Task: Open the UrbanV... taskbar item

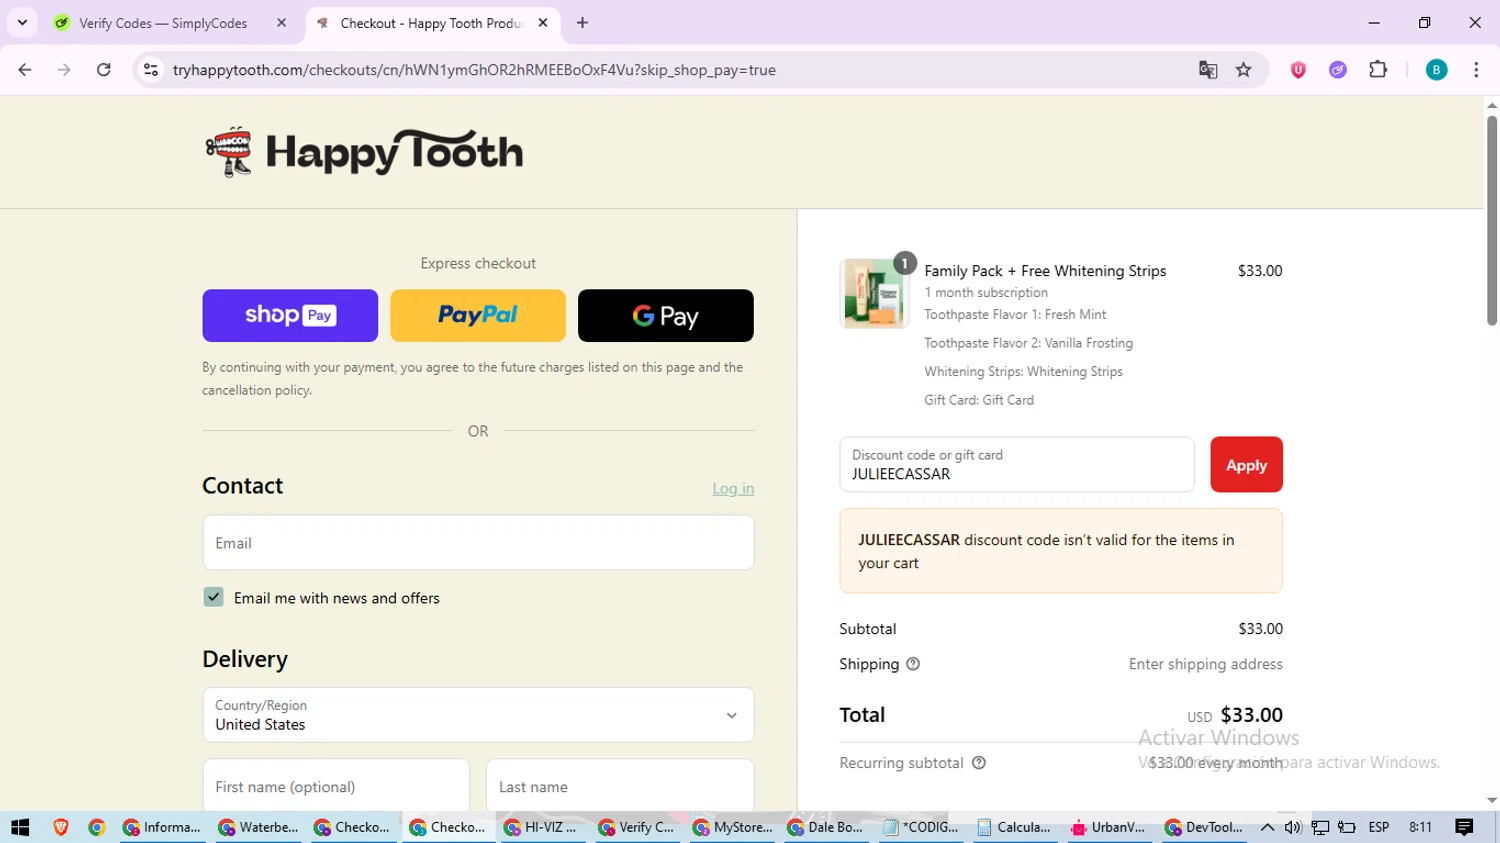Action: coord(1108,827)
